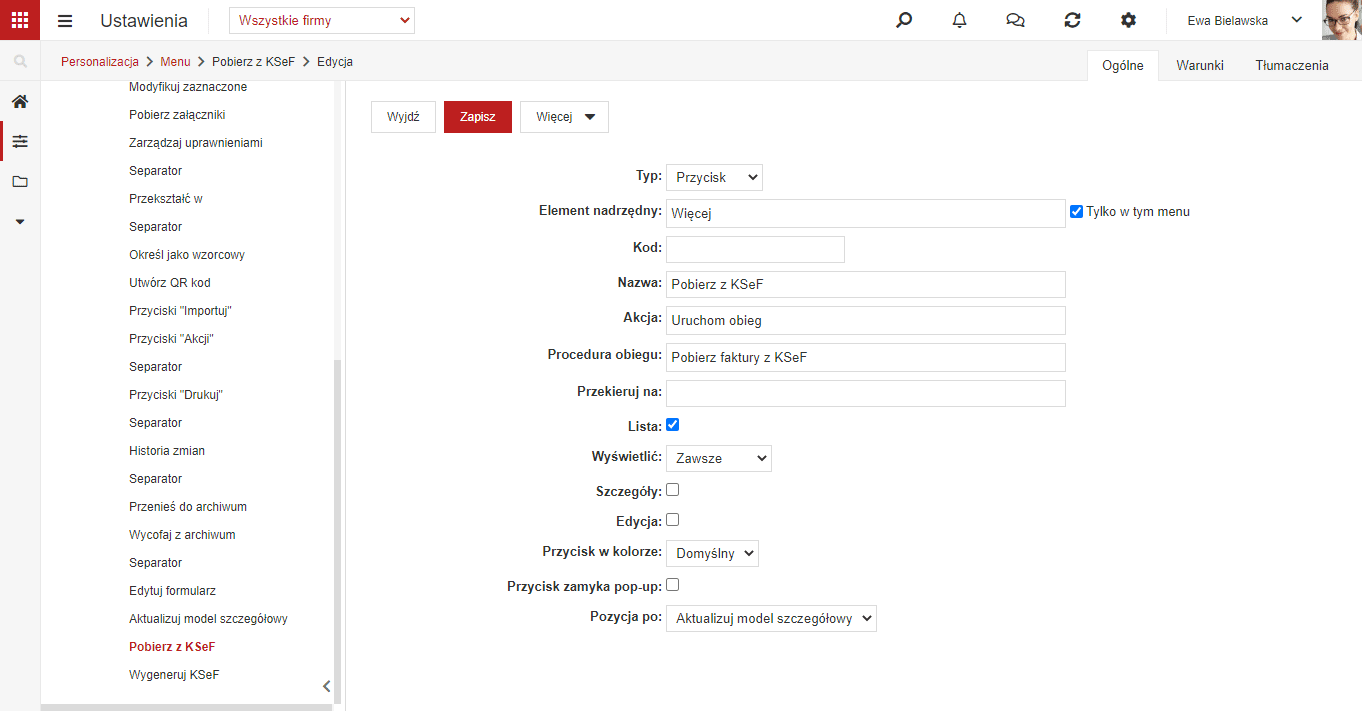This screenshot has height=711, width=1362.
Task: Switch to the Warunki tab
Action: (x=1200, y=65)
